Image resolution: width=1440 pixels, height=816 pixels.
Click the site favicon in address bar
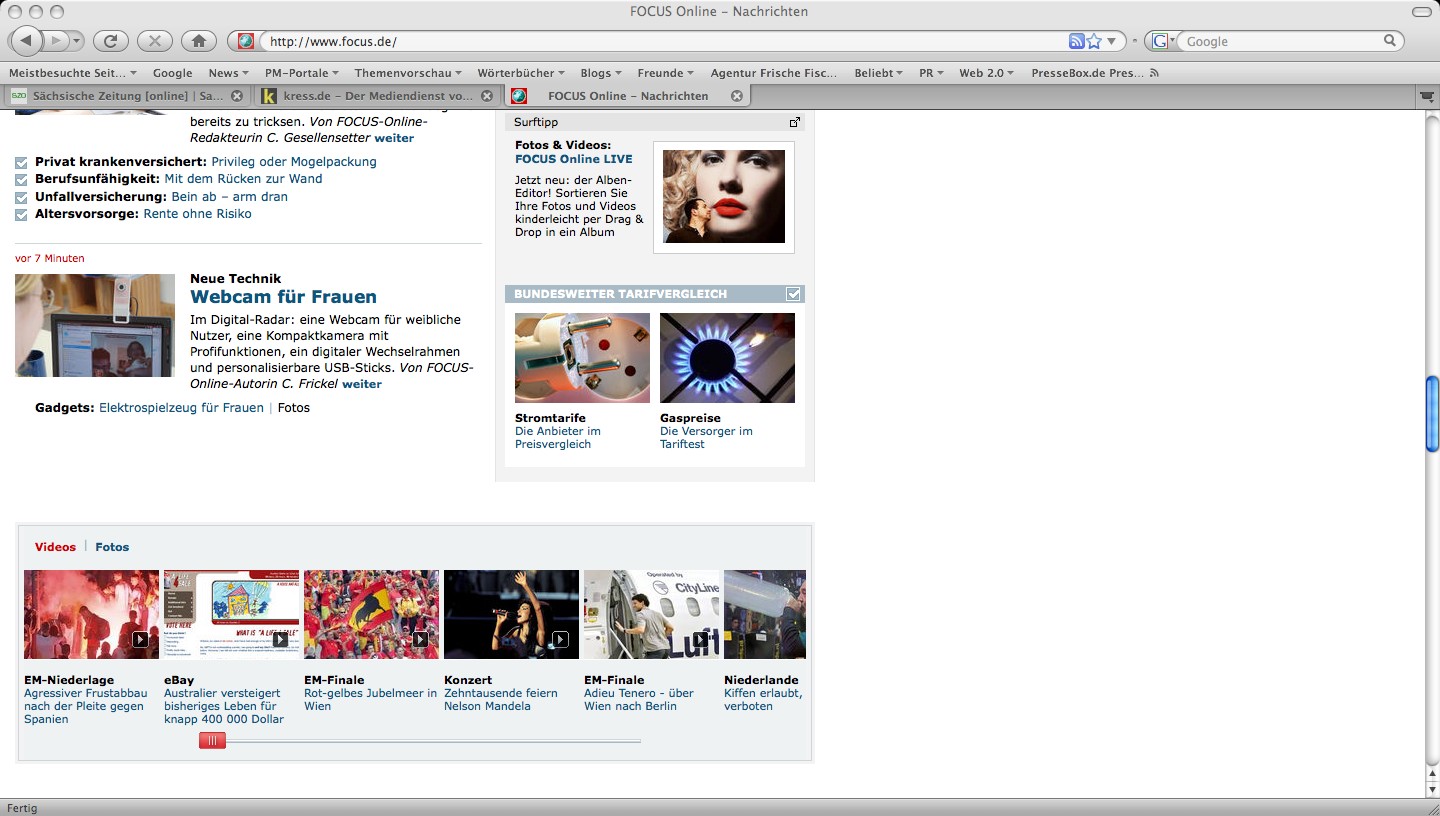(246, 41)
